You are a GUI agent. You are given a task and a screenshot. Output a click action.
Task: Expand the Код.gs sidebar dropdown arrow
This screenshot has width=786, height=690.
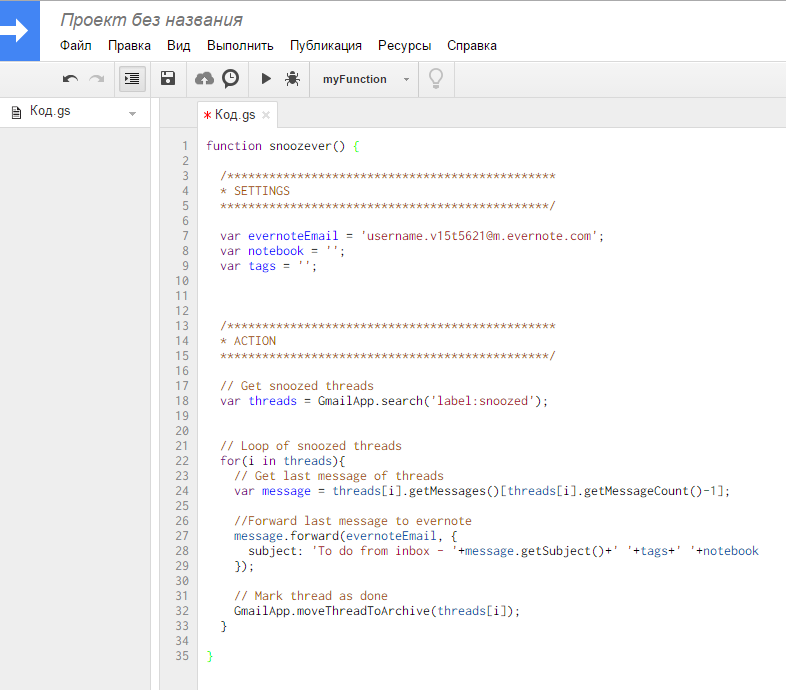(x=132, y=114)
